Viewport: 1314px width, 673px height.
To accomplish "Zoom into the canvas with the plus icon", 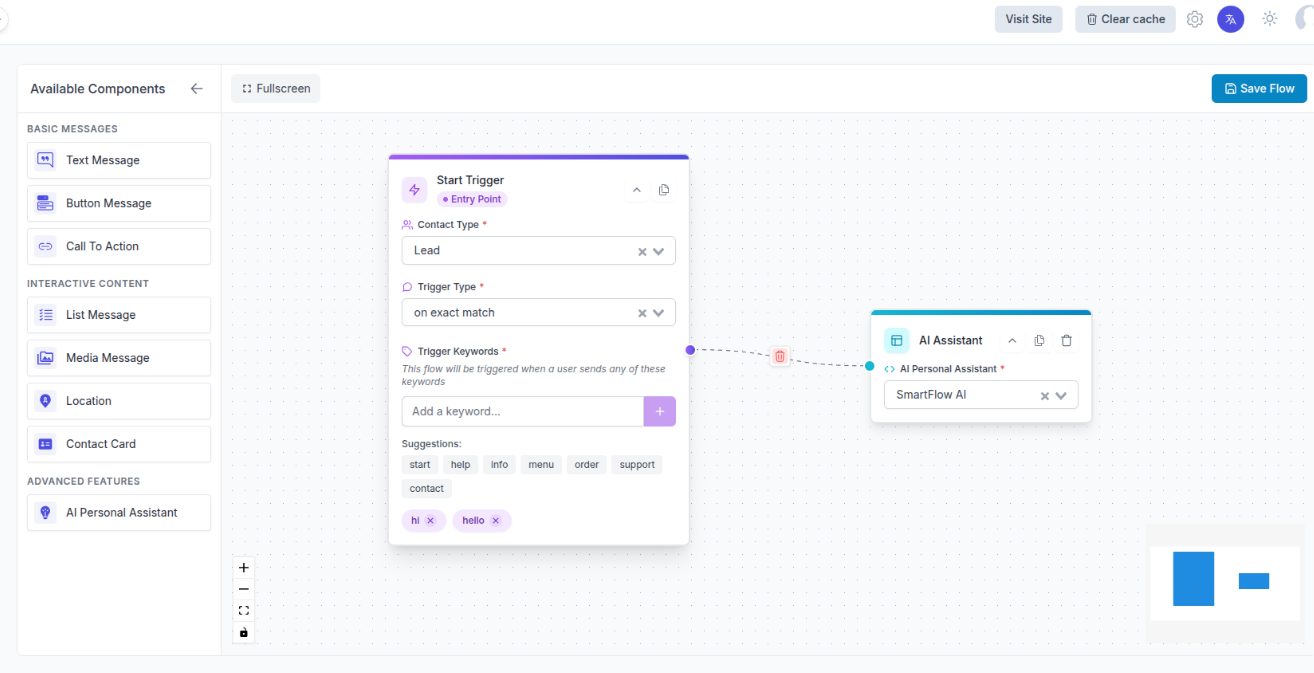I will point(243,567).
